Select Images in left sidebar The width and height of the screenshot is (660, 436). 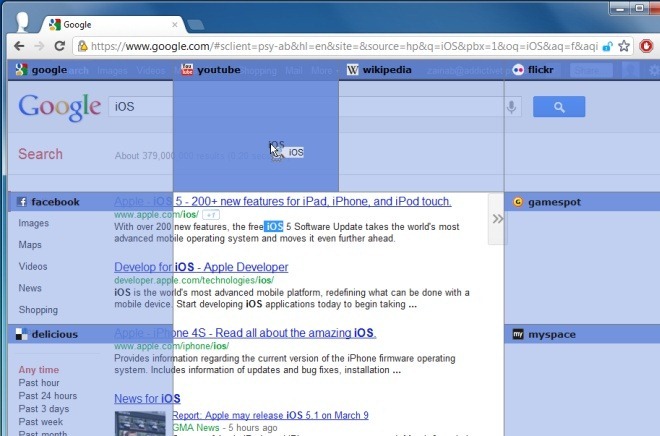point(34,223)
